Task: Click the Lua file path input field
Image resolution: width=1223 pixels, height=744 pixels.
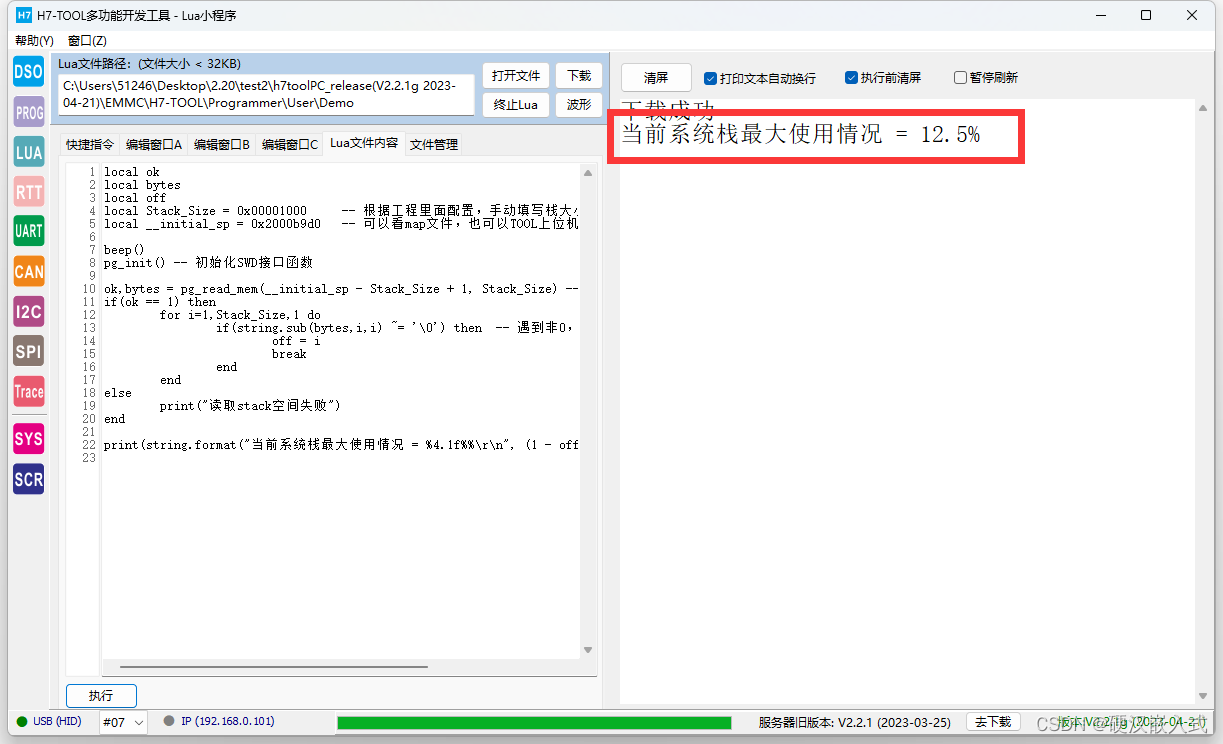Action: pyautogui.click(x=266, y=95)
